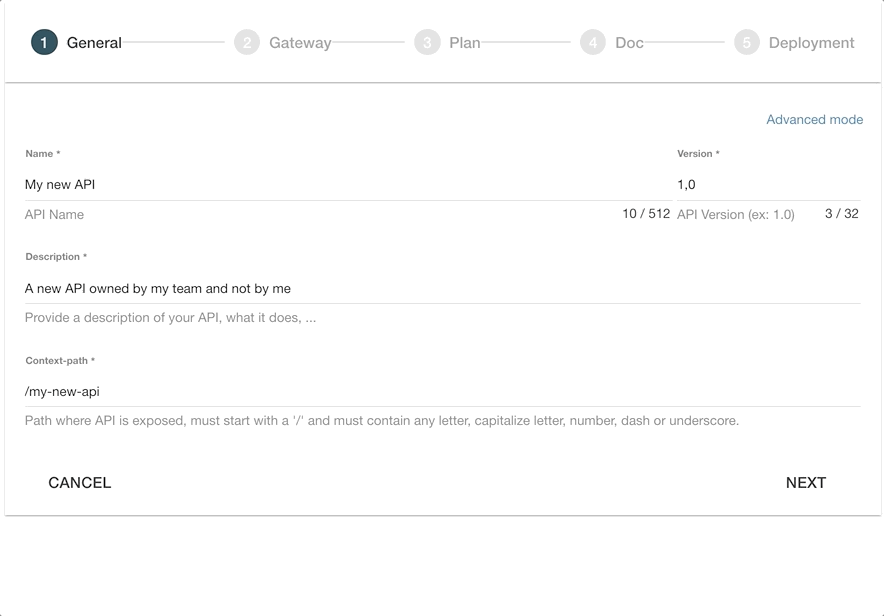Click the Context-path field with /my-new-api
Image resolution: width=884 pixels, height=616 pixels.
pos(443,392)
